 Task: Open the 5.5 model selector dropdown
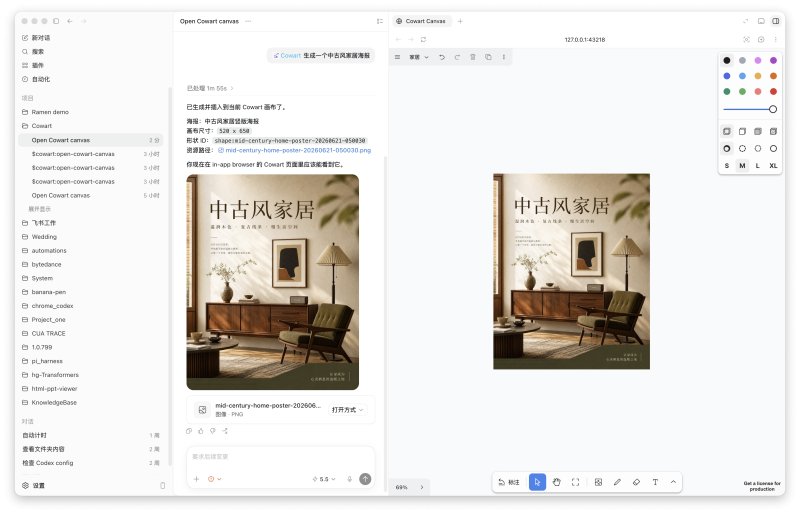click(x=324, y=479)
